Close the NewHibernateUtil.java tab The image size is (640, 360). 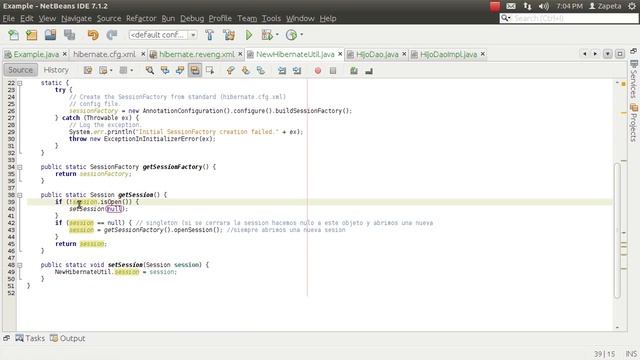[x=340, y=54]
